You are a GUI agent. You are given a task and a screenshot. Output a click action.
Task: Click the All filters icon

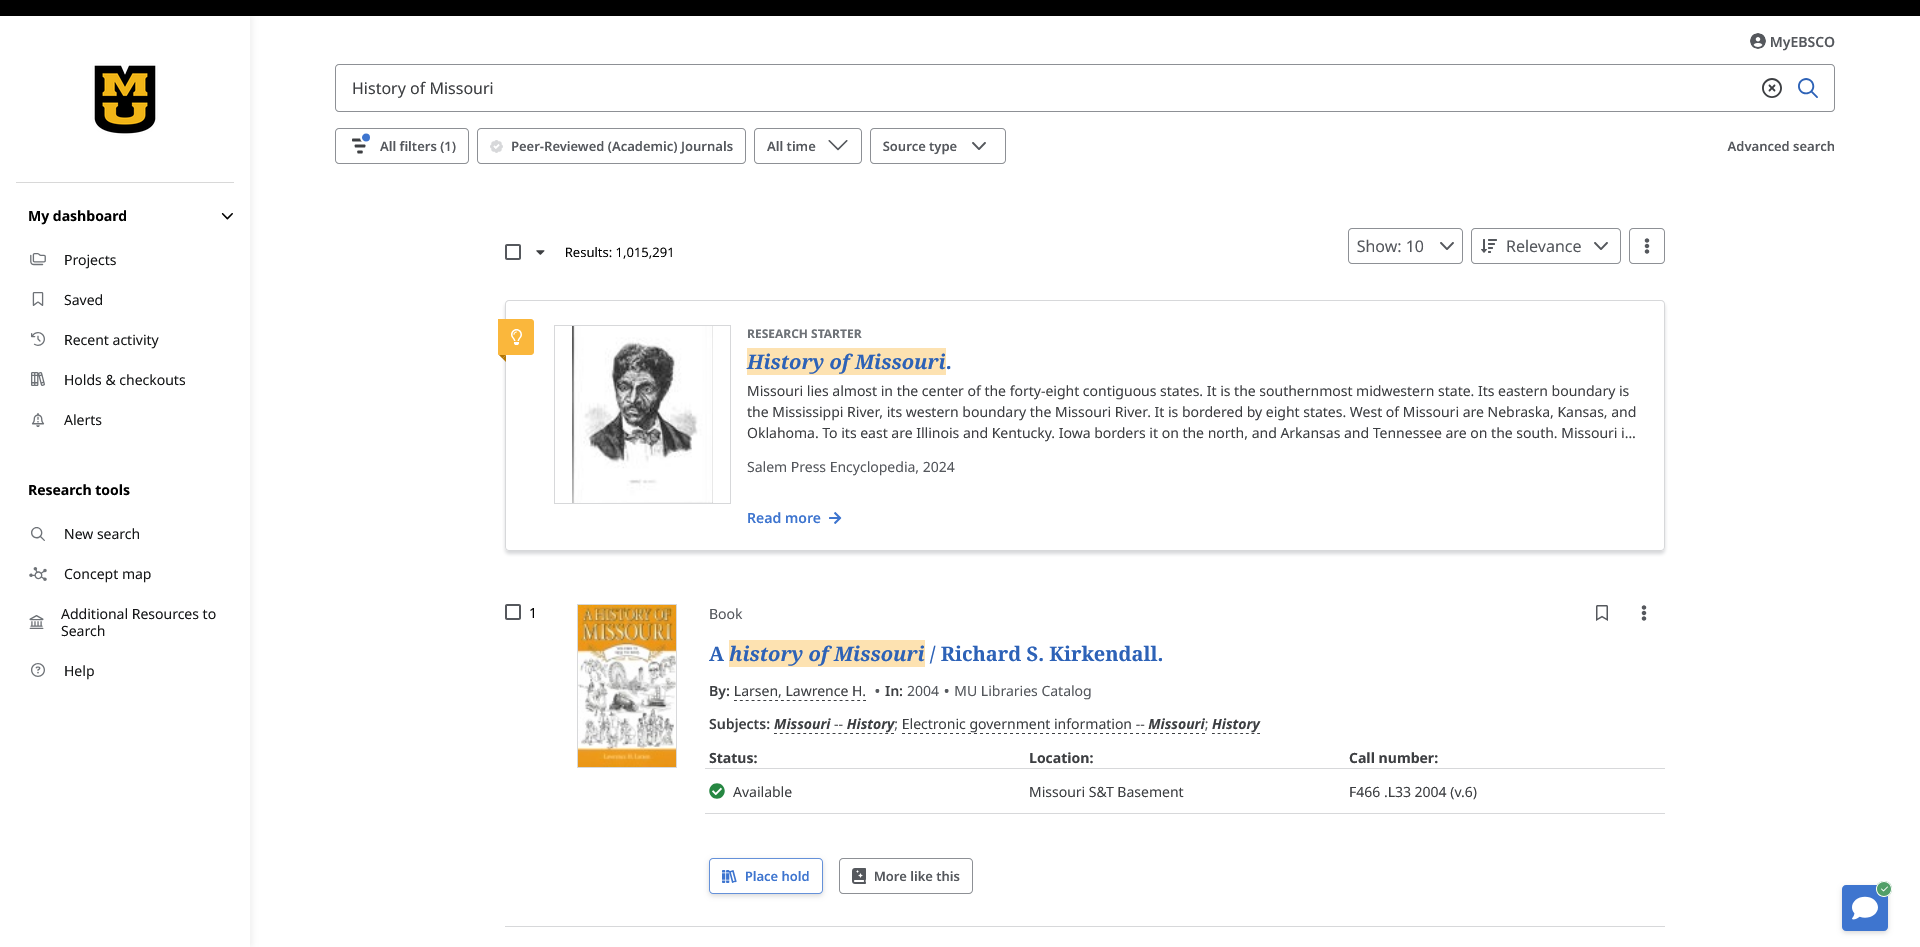coord(360,146)
